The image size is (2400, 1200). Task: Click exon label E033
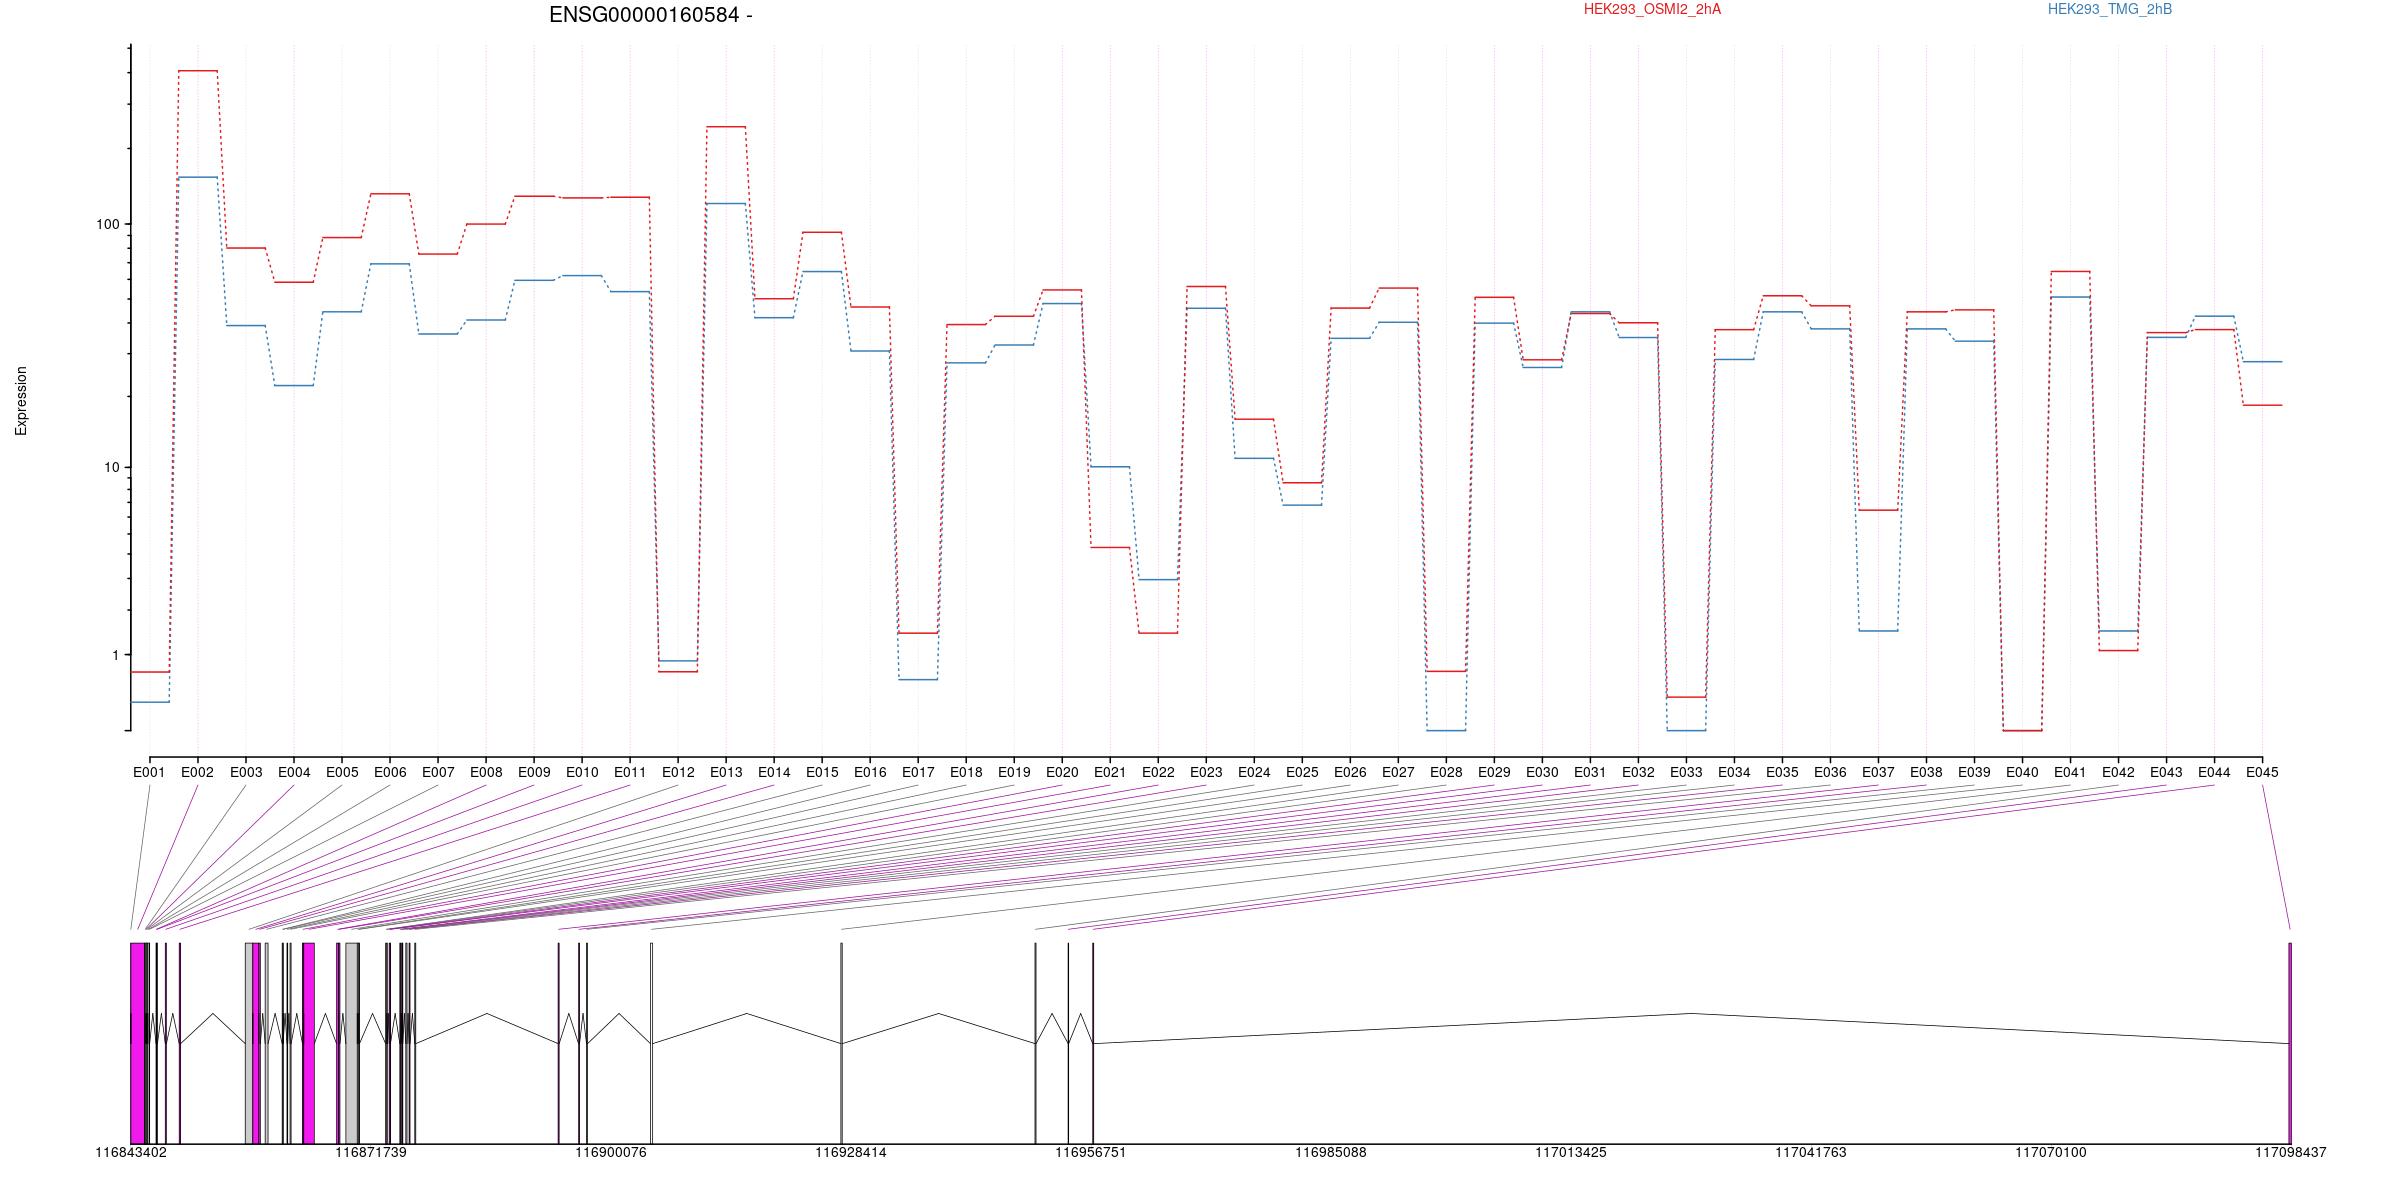coord(1686,772)
